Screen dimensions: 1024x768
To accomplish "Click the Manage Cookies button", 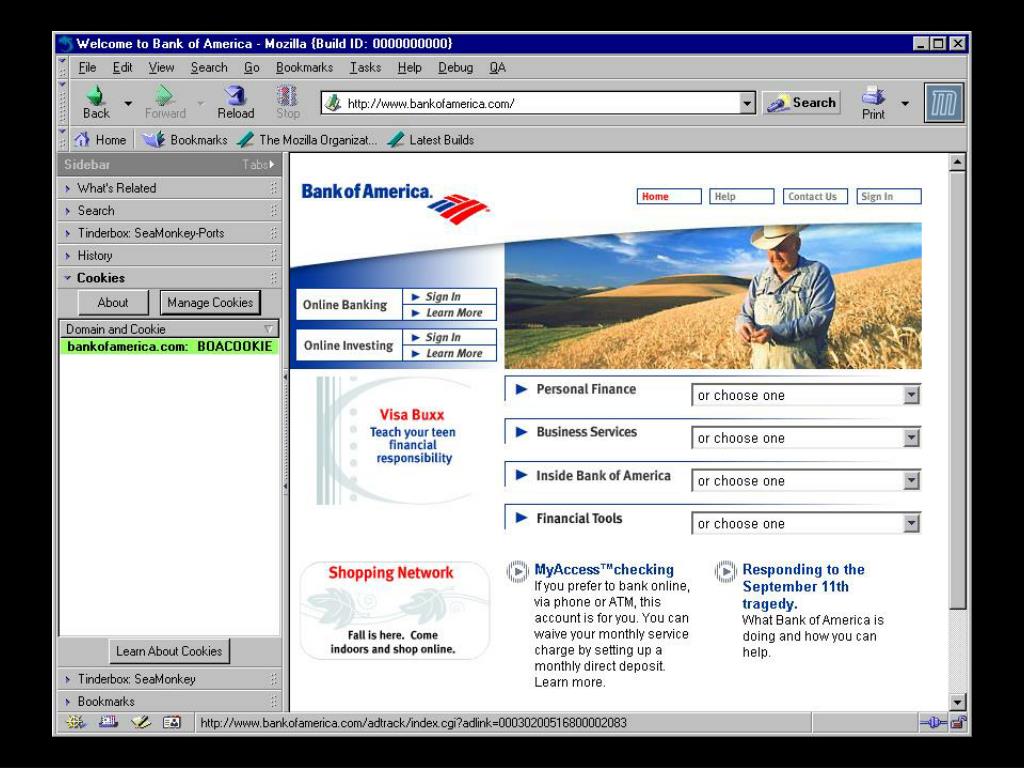I will (210, 303).
